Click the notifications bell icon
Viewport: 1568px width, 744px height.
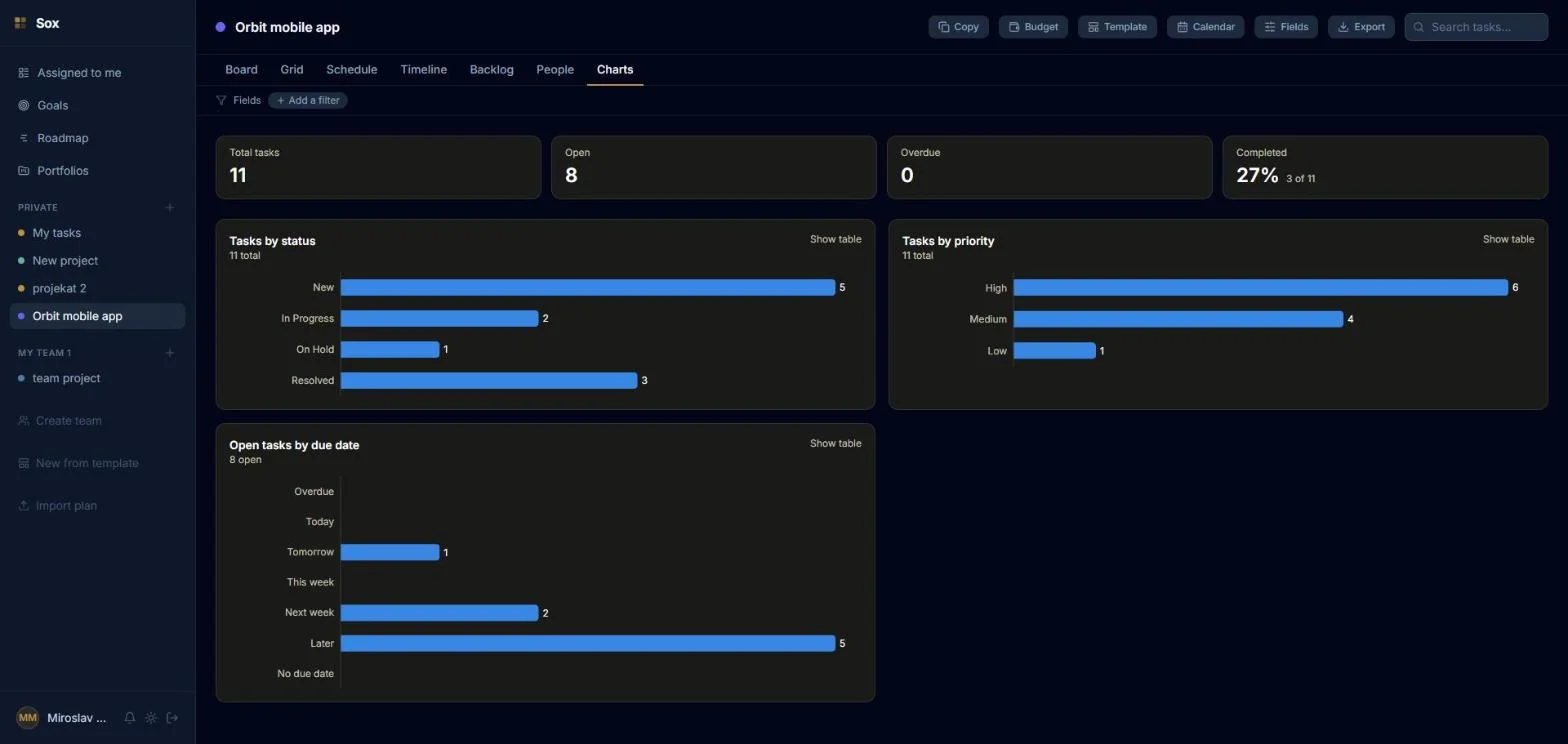point(130,718)
